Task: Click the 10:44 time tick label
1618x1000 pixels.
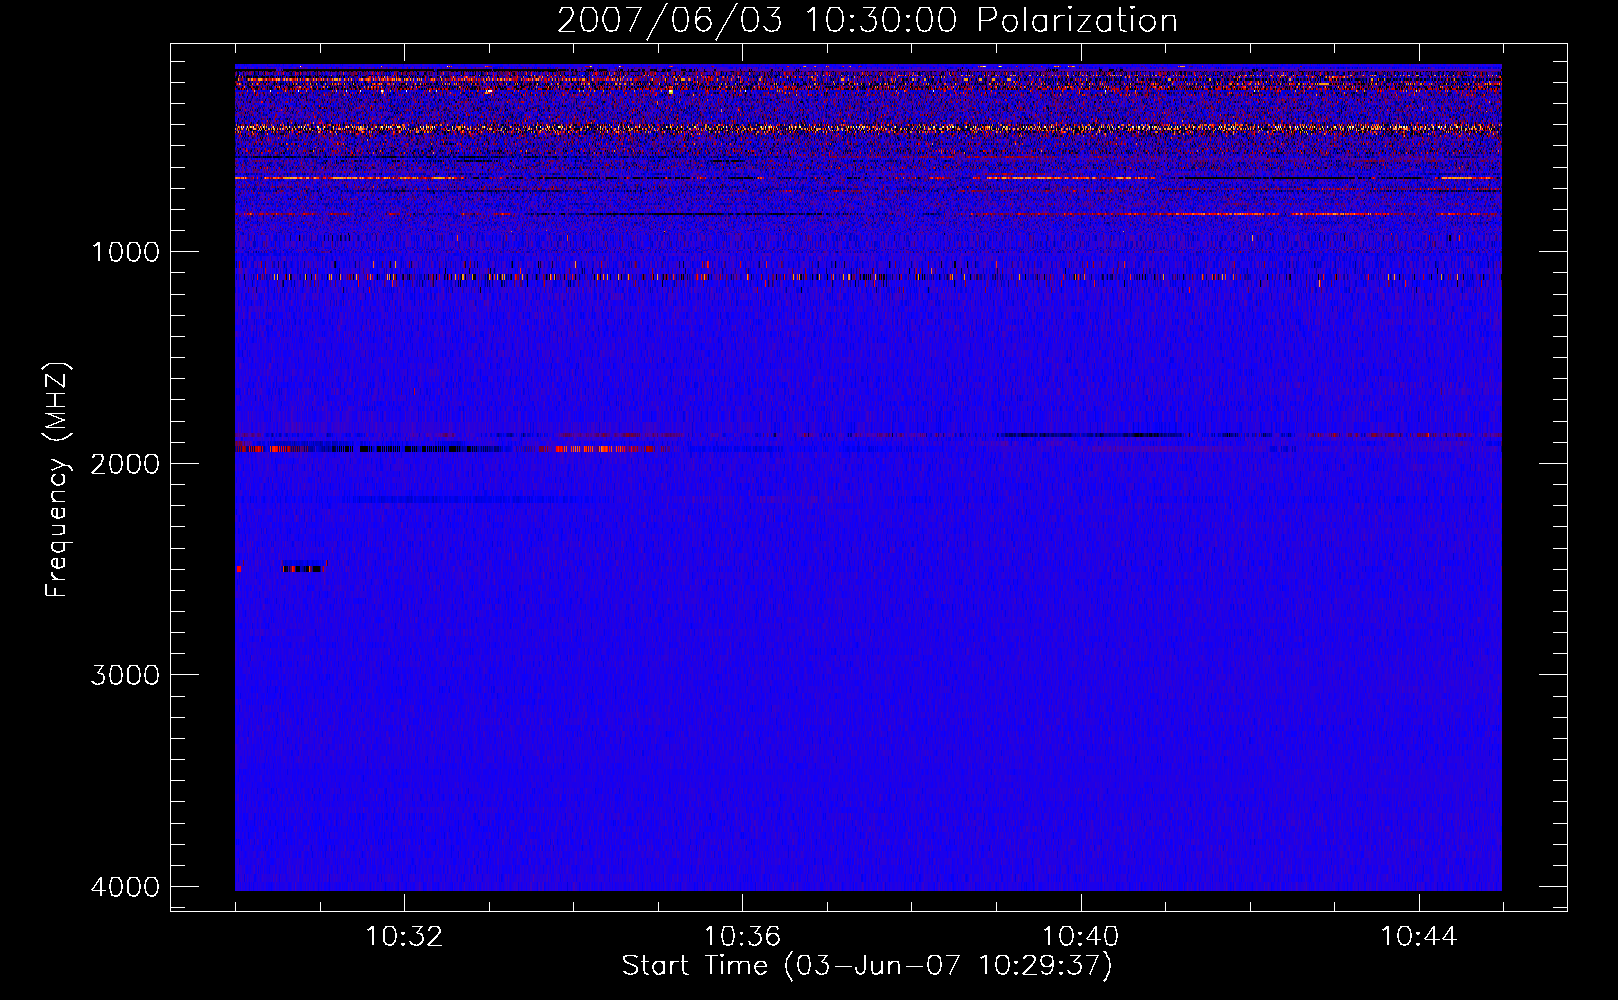Action: tap(1418, 937)
